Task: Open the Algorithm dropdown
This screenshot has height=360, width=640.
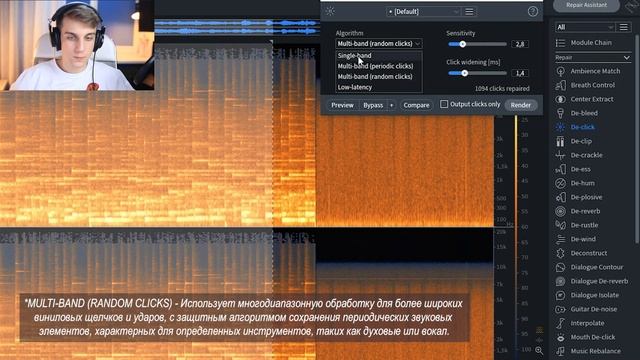Action: click(x=379, y=44)
